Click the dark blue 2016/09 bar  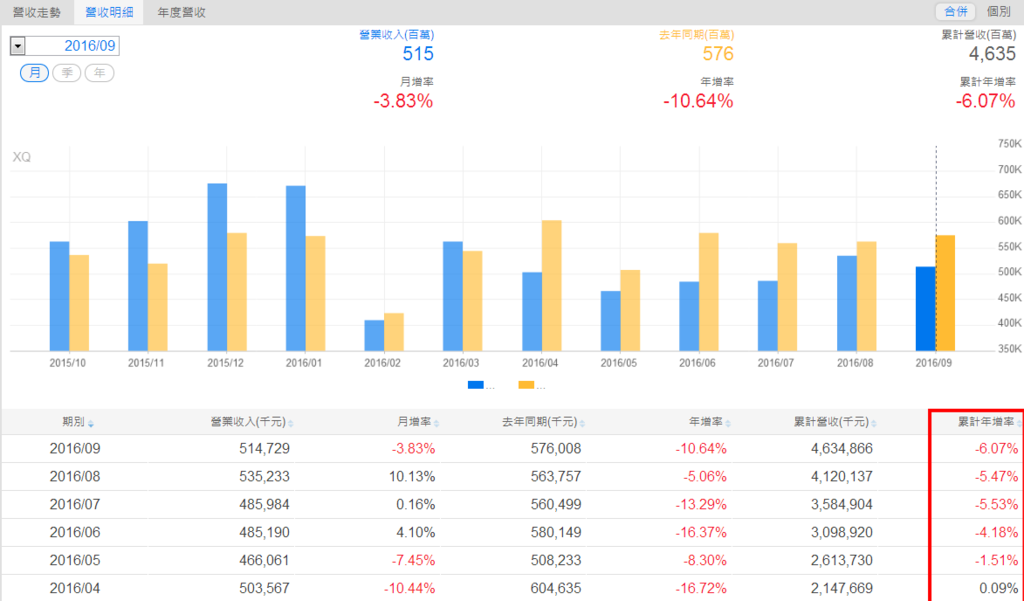click(925, 308)
